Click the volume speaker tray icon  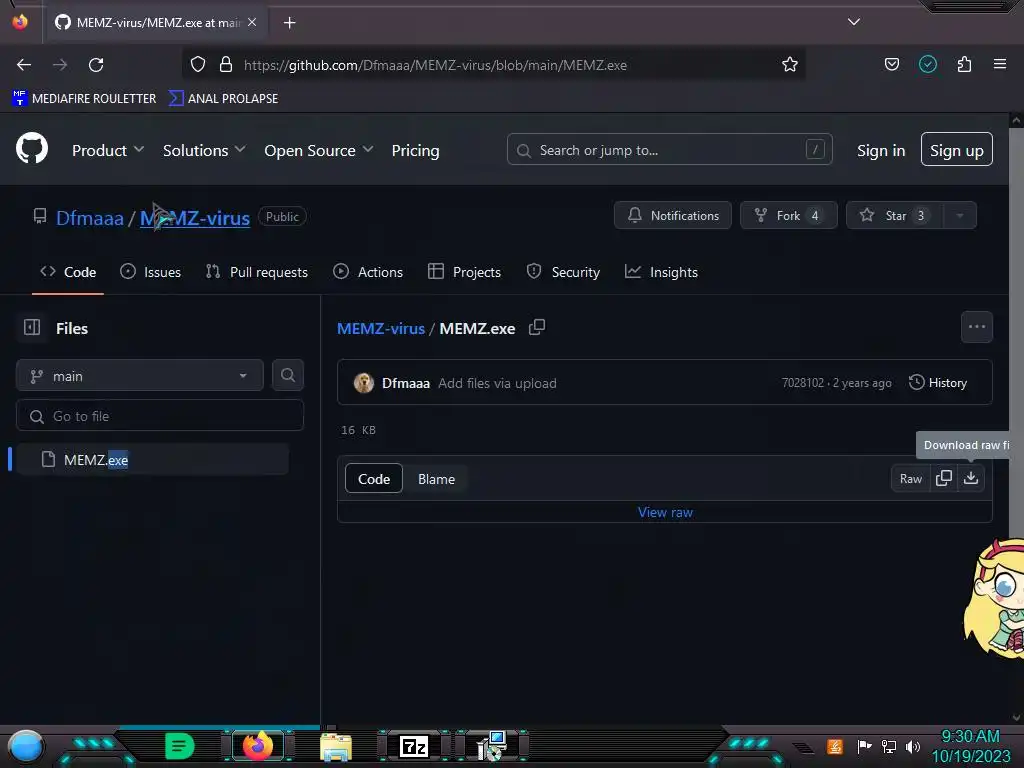pyautogui.click(x=913, y=746)
